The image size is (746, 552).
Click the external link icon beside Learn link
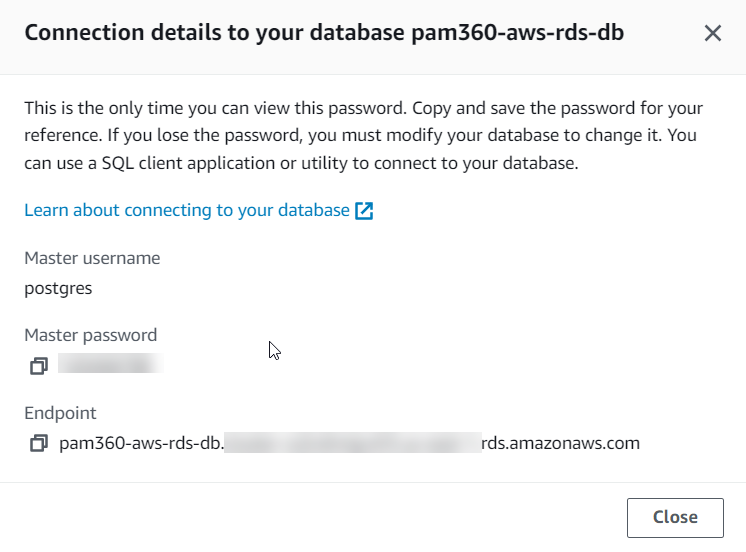[364, 211]
